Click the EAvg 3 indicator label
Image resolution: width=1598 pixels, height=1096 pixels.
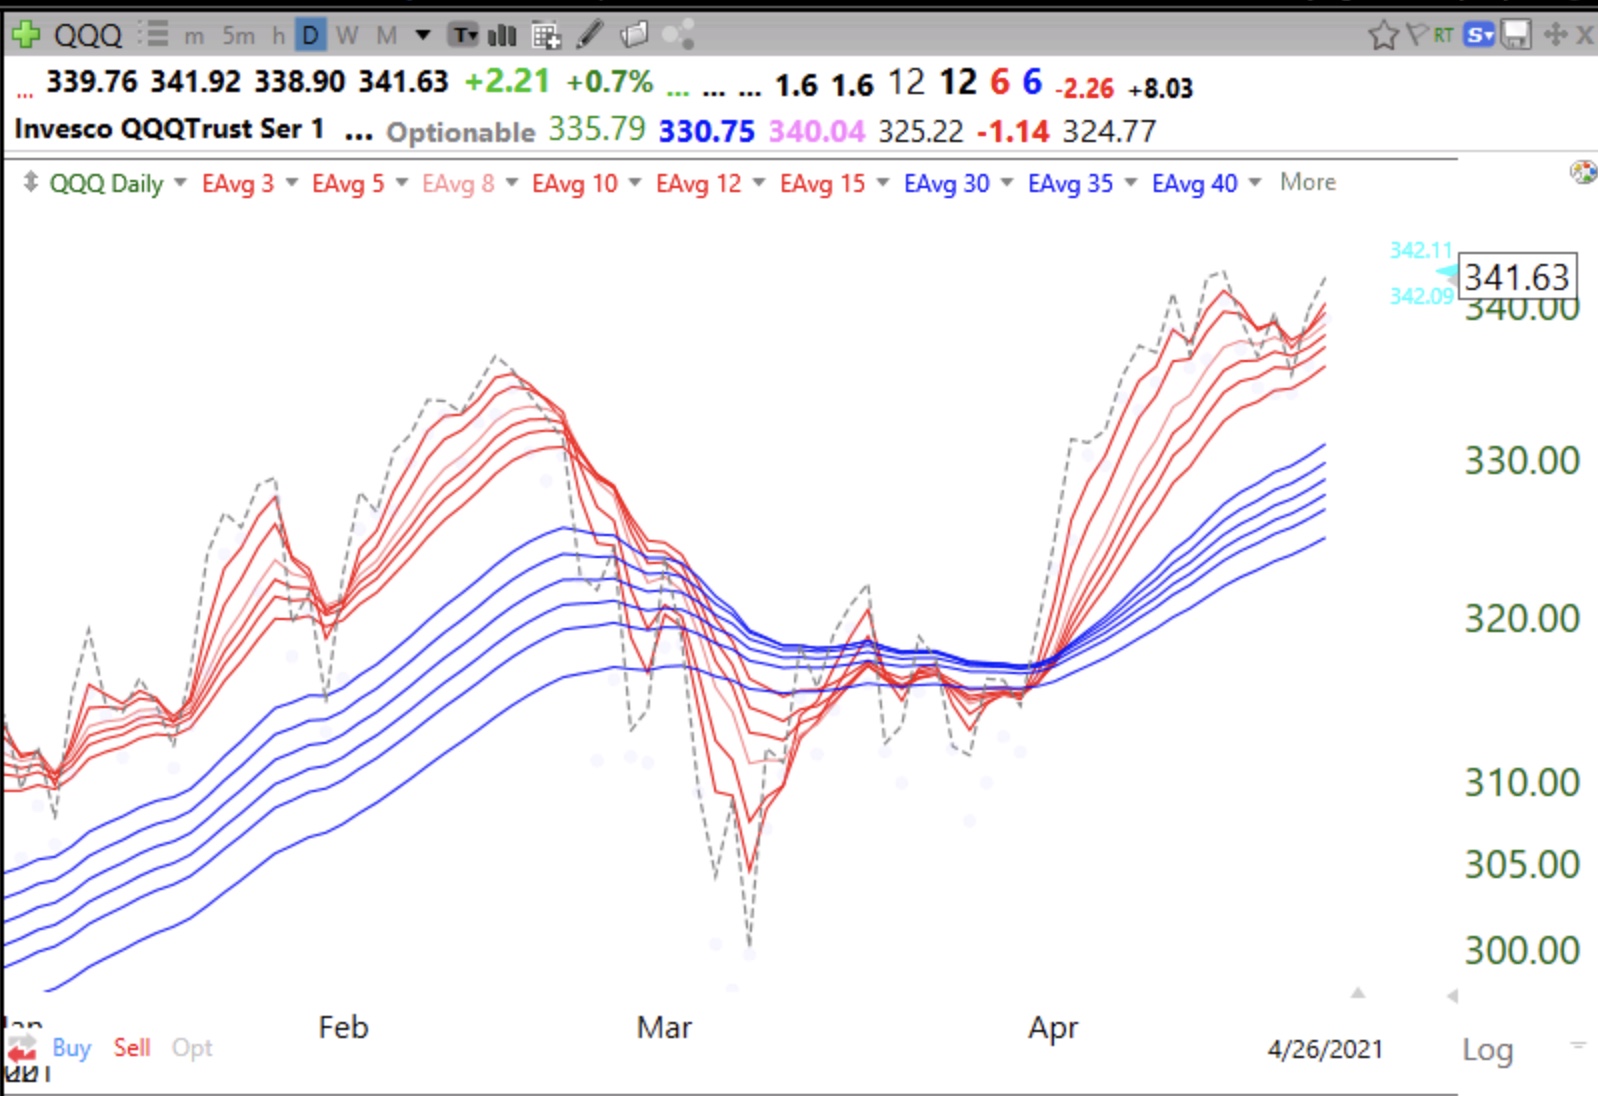click(238, 183)
